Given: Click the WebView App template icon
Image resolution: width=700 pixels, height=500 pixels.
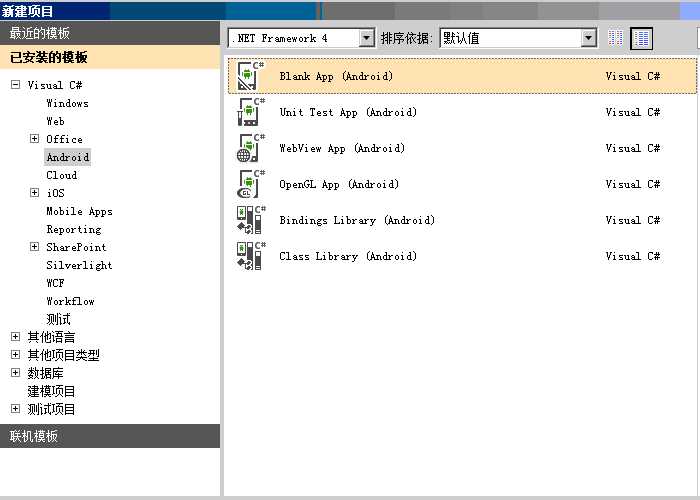Looking at the screenshot, I should (x=251, y=148).
